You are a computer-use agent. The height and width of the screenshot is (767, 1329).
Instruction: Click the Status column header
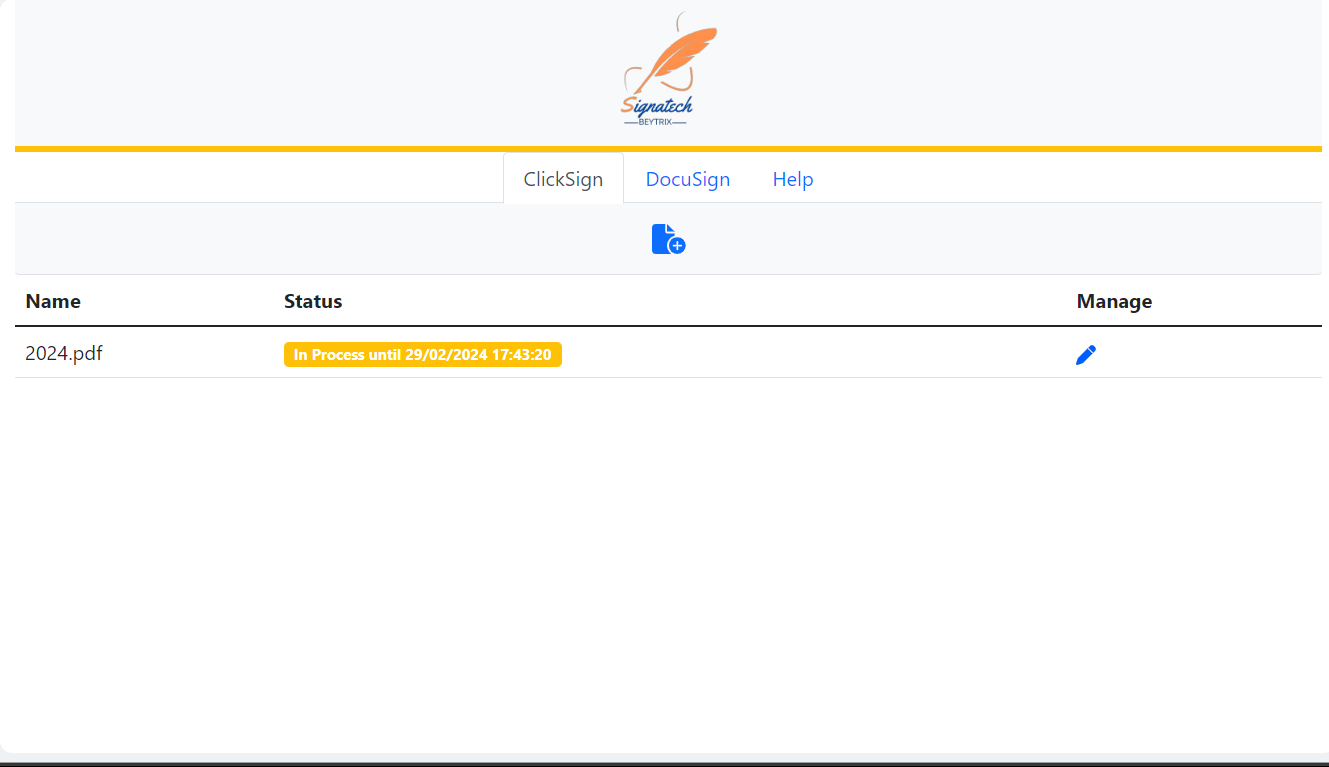point(313,301)
